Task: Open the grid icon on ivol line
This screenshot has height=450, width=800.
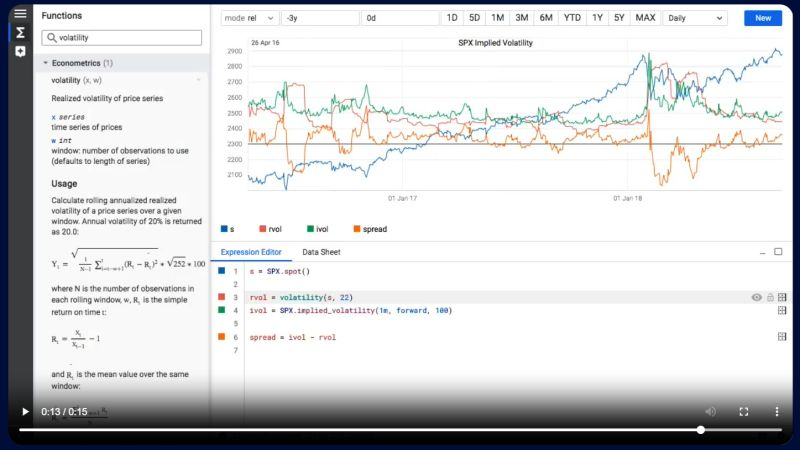Action: 782,310
